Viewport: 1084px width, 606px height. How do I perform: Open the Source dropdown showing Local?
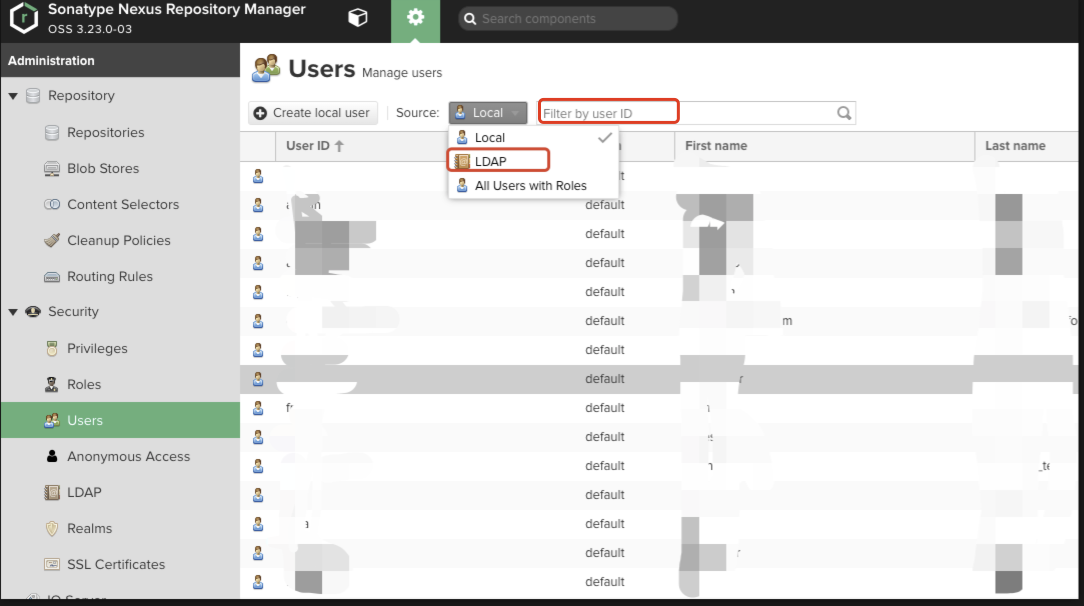[x=488, y=113]
